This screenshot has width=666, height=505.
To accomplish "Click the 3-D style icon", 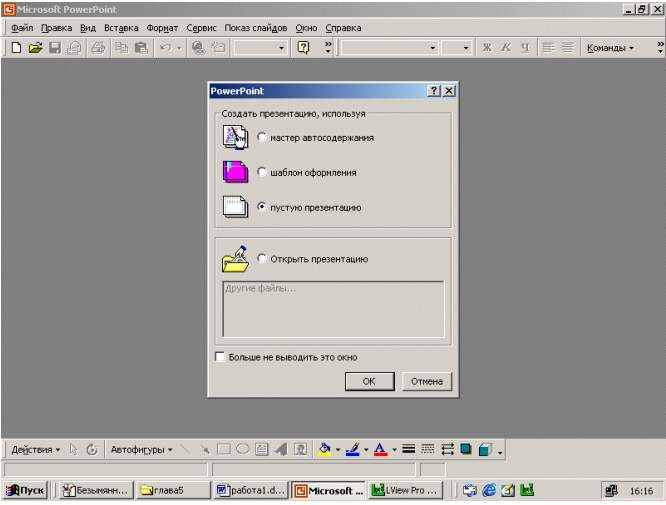I will (485, 449).
